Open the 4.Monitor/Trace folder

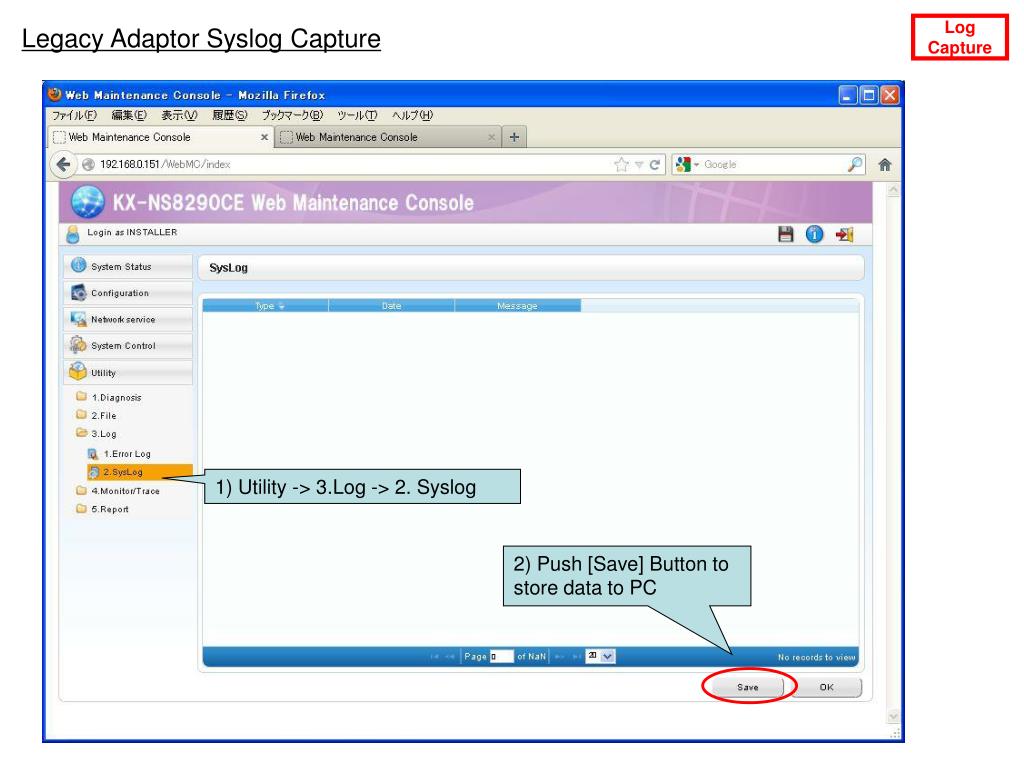point(118,491)
